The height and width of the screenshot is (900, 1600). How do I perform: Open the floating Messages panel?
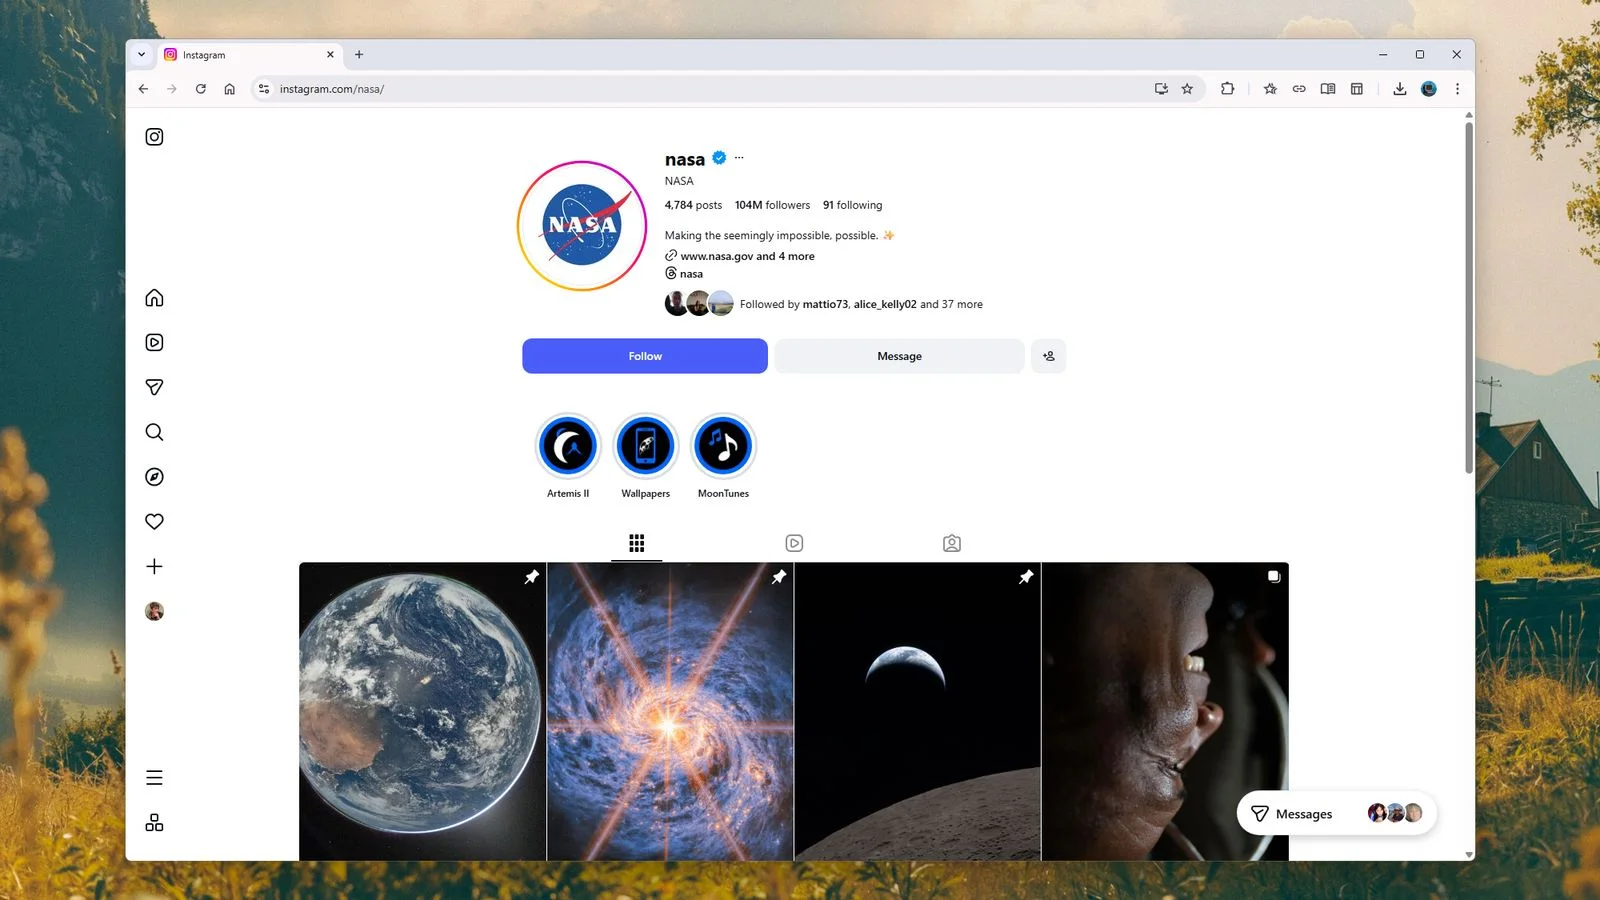(x=1337, y=813)
